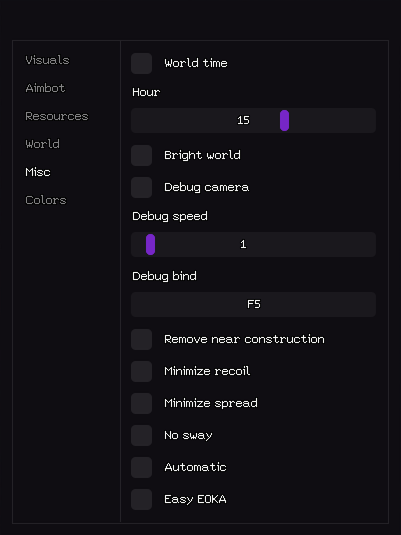Toggle the Minimize spread checkbox
The image size is (401, 535).
[141, 403]
